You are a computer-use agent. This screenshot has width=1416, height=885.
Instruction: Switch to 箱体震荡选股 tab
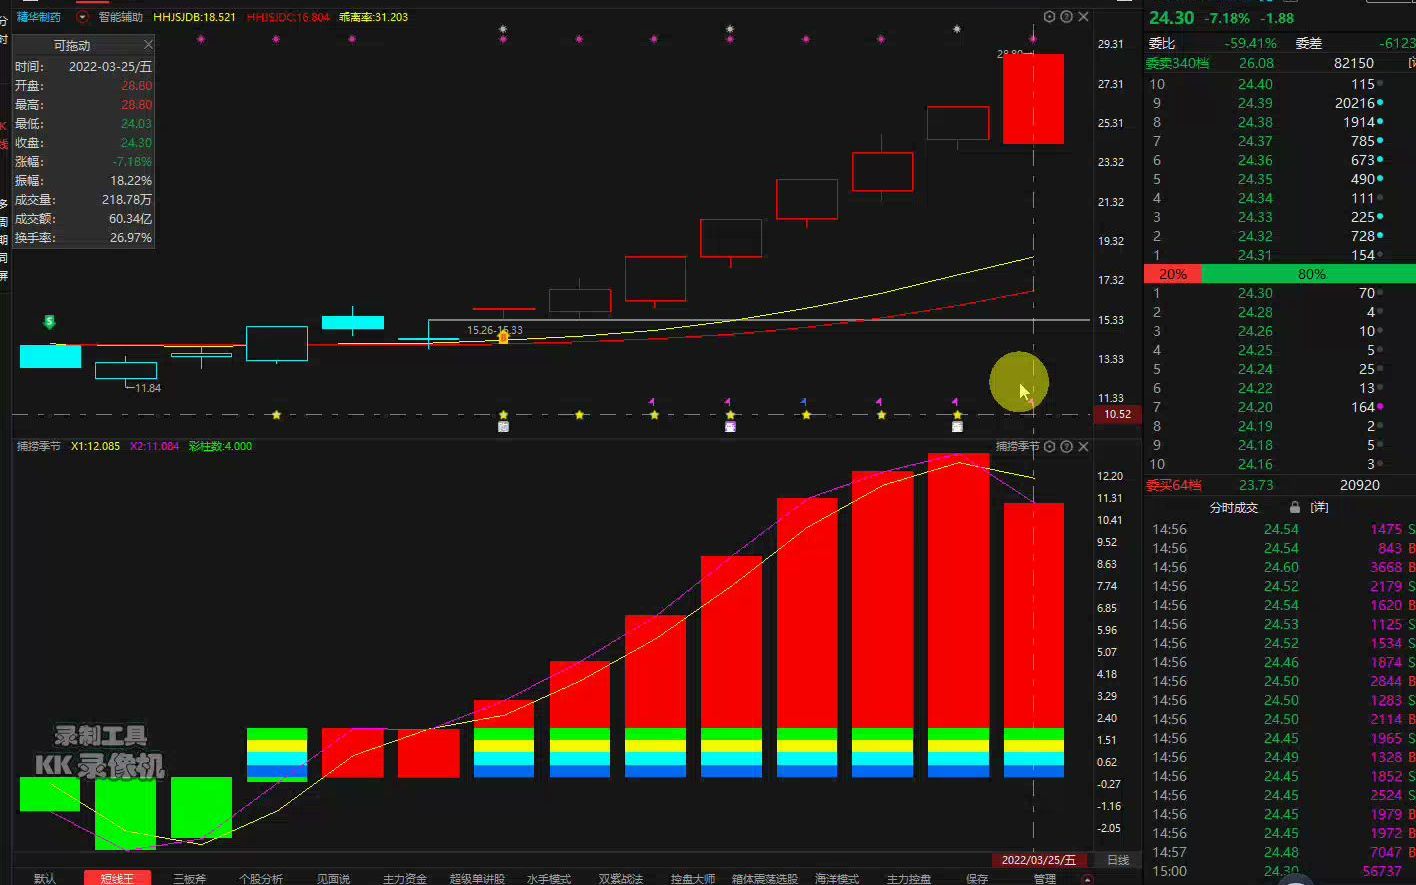[x=765, y=878]
